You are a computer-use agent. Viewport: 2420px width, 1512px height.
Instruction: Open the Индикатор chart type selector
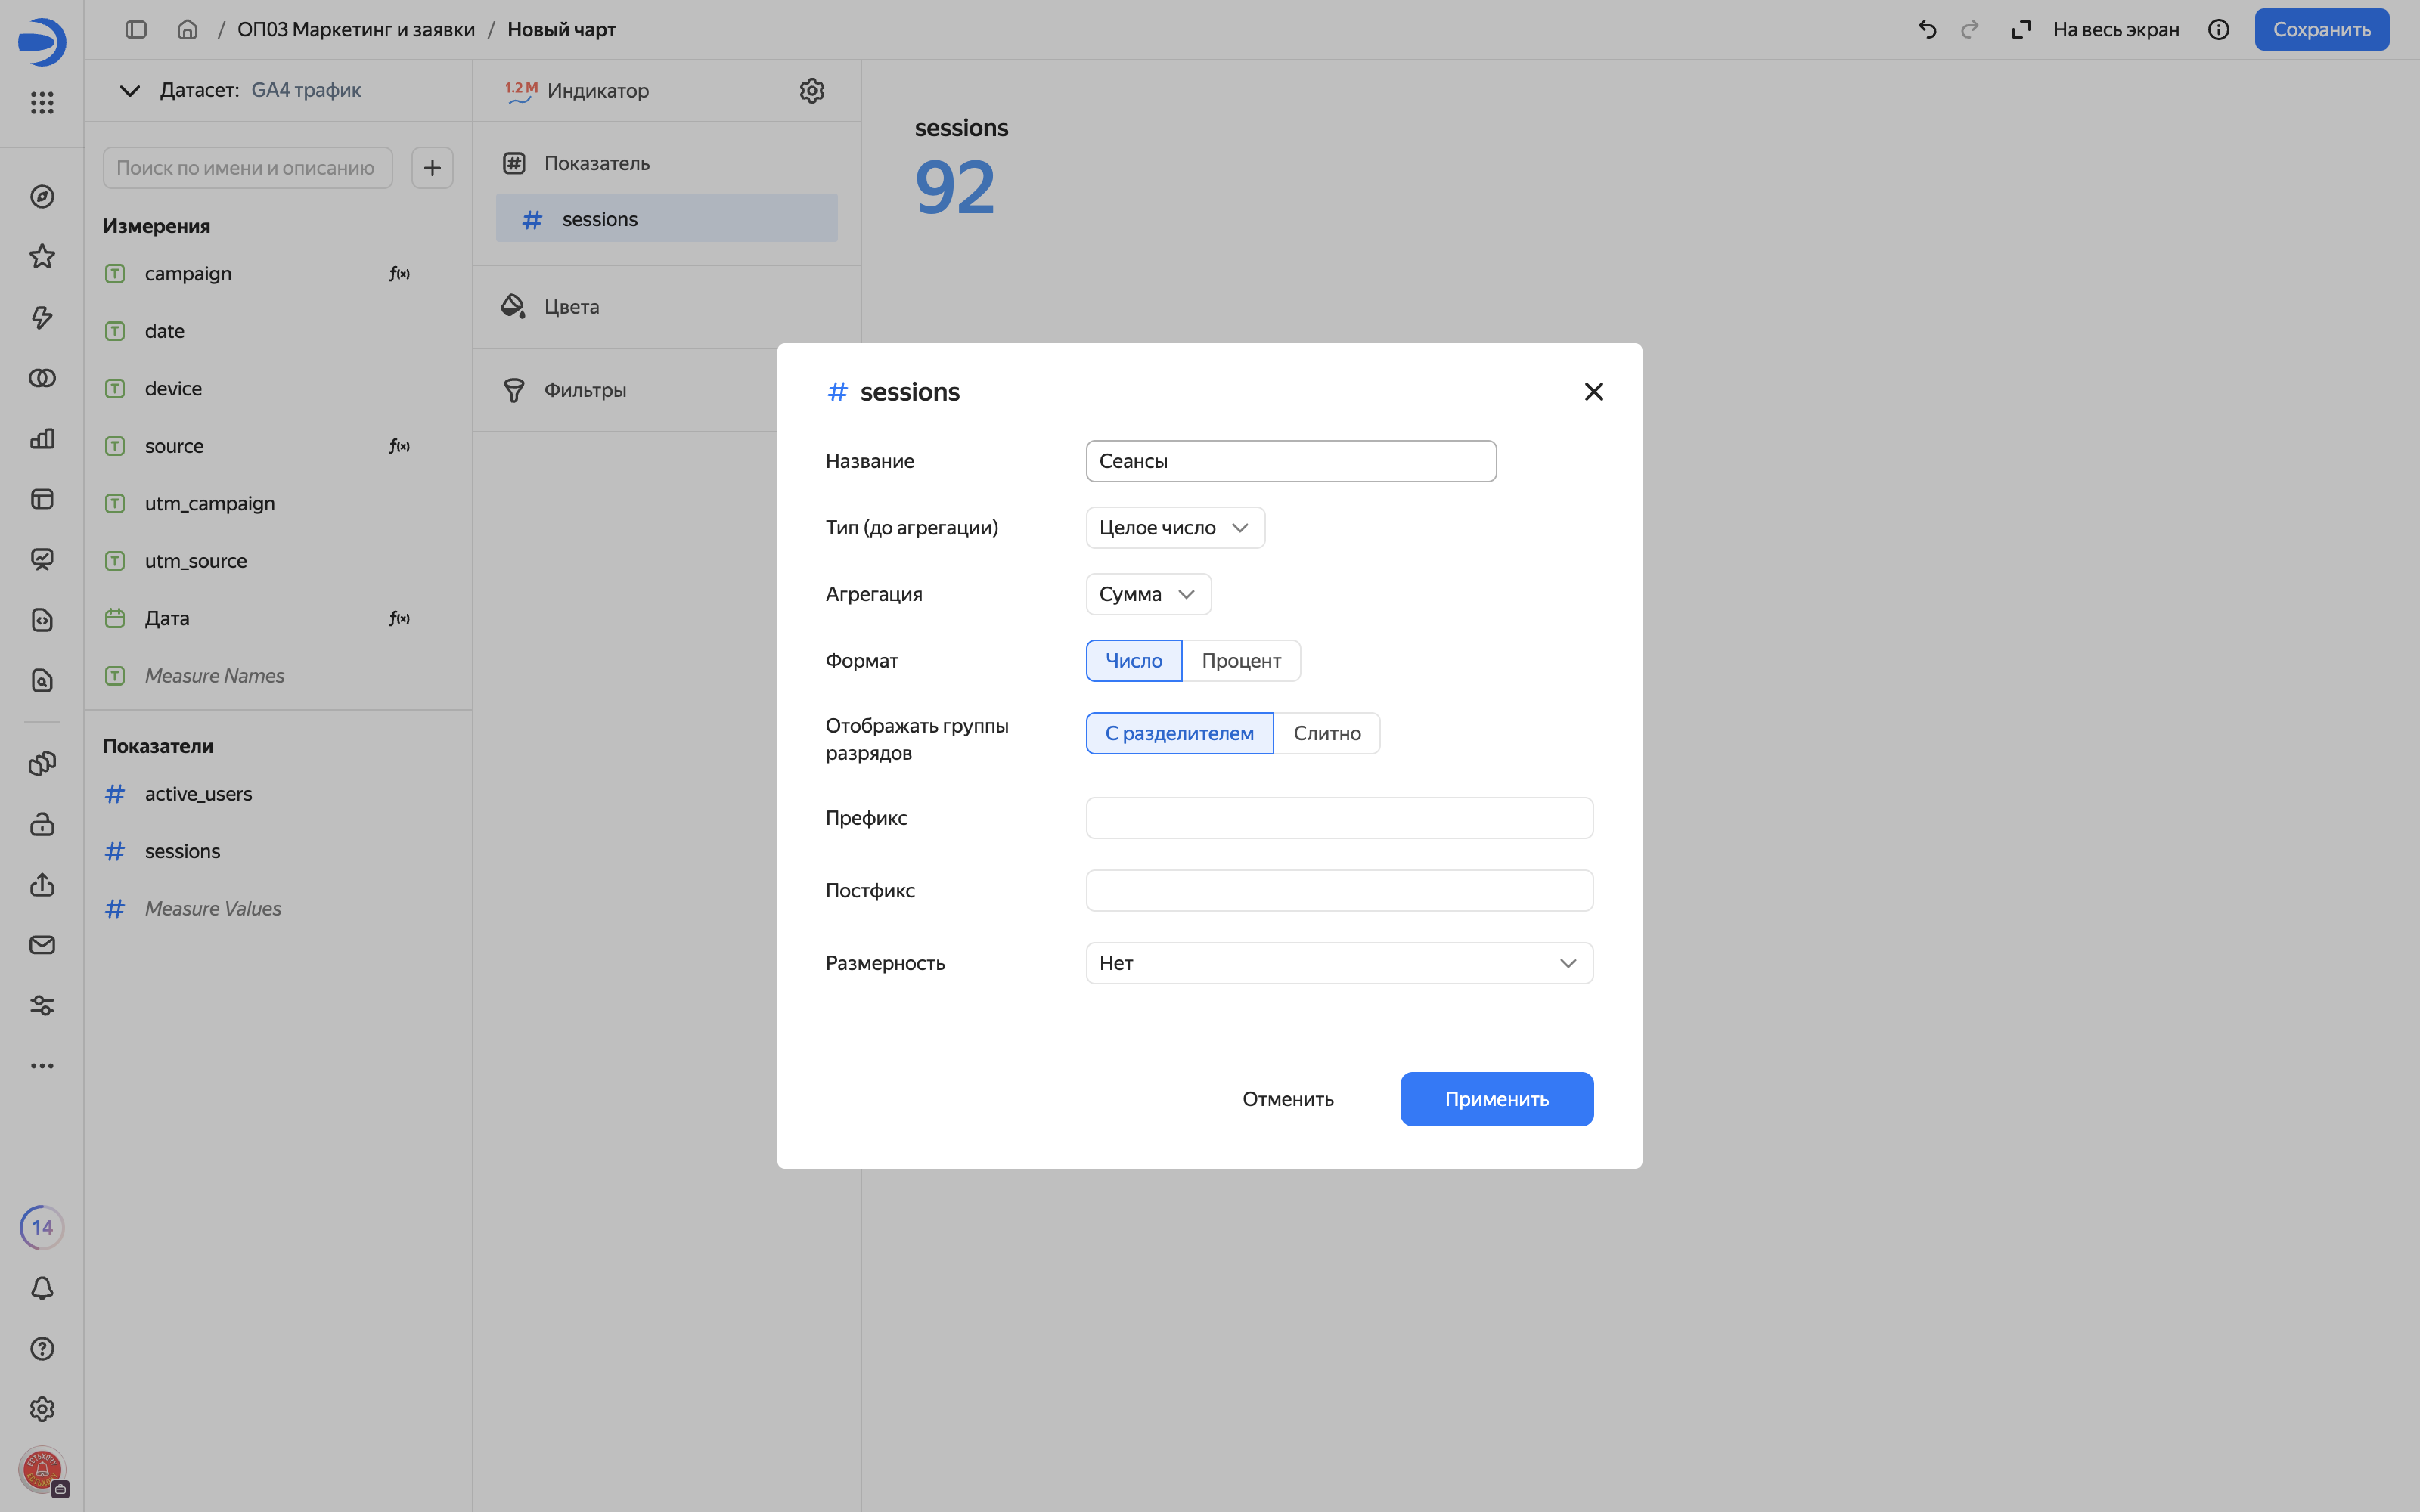[577, 91]
